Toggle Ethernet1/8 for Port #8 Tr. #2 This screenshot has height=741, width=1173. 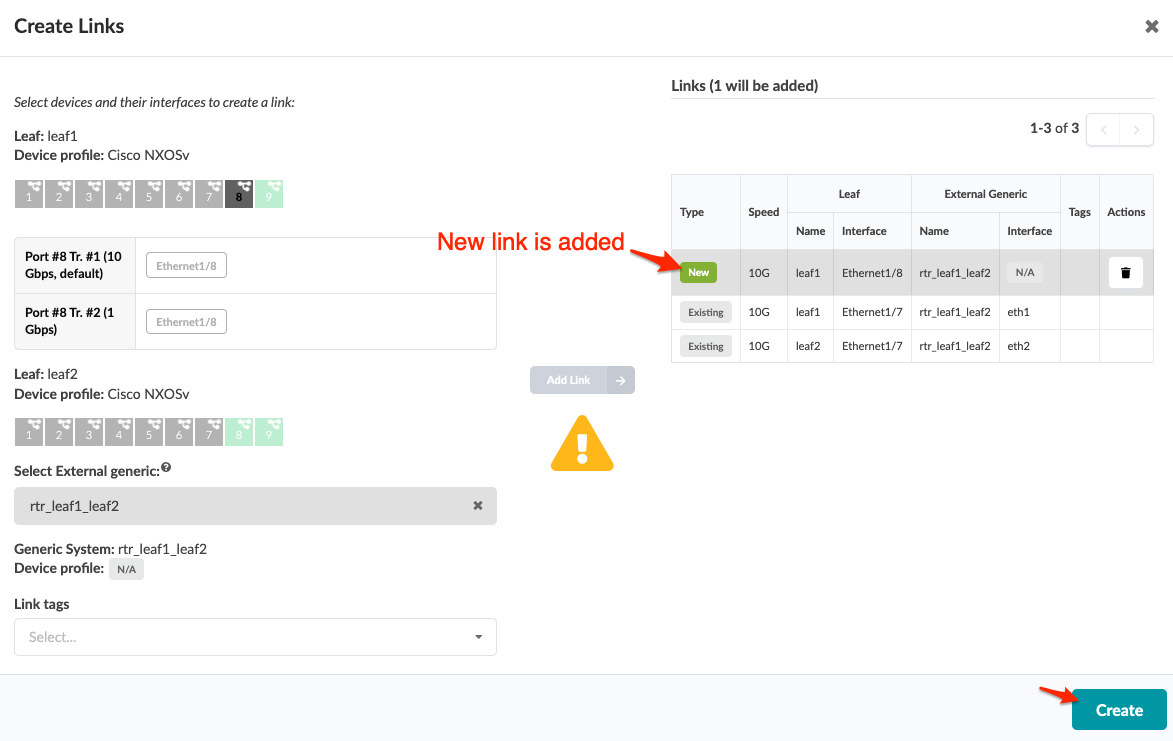tap(186, 322)
